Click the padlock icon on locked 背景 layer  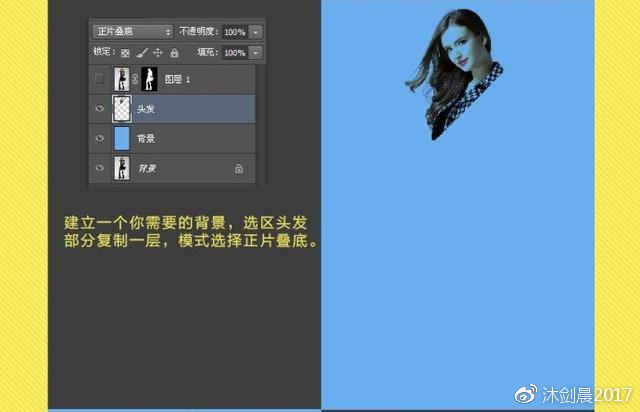click(239, 168)
